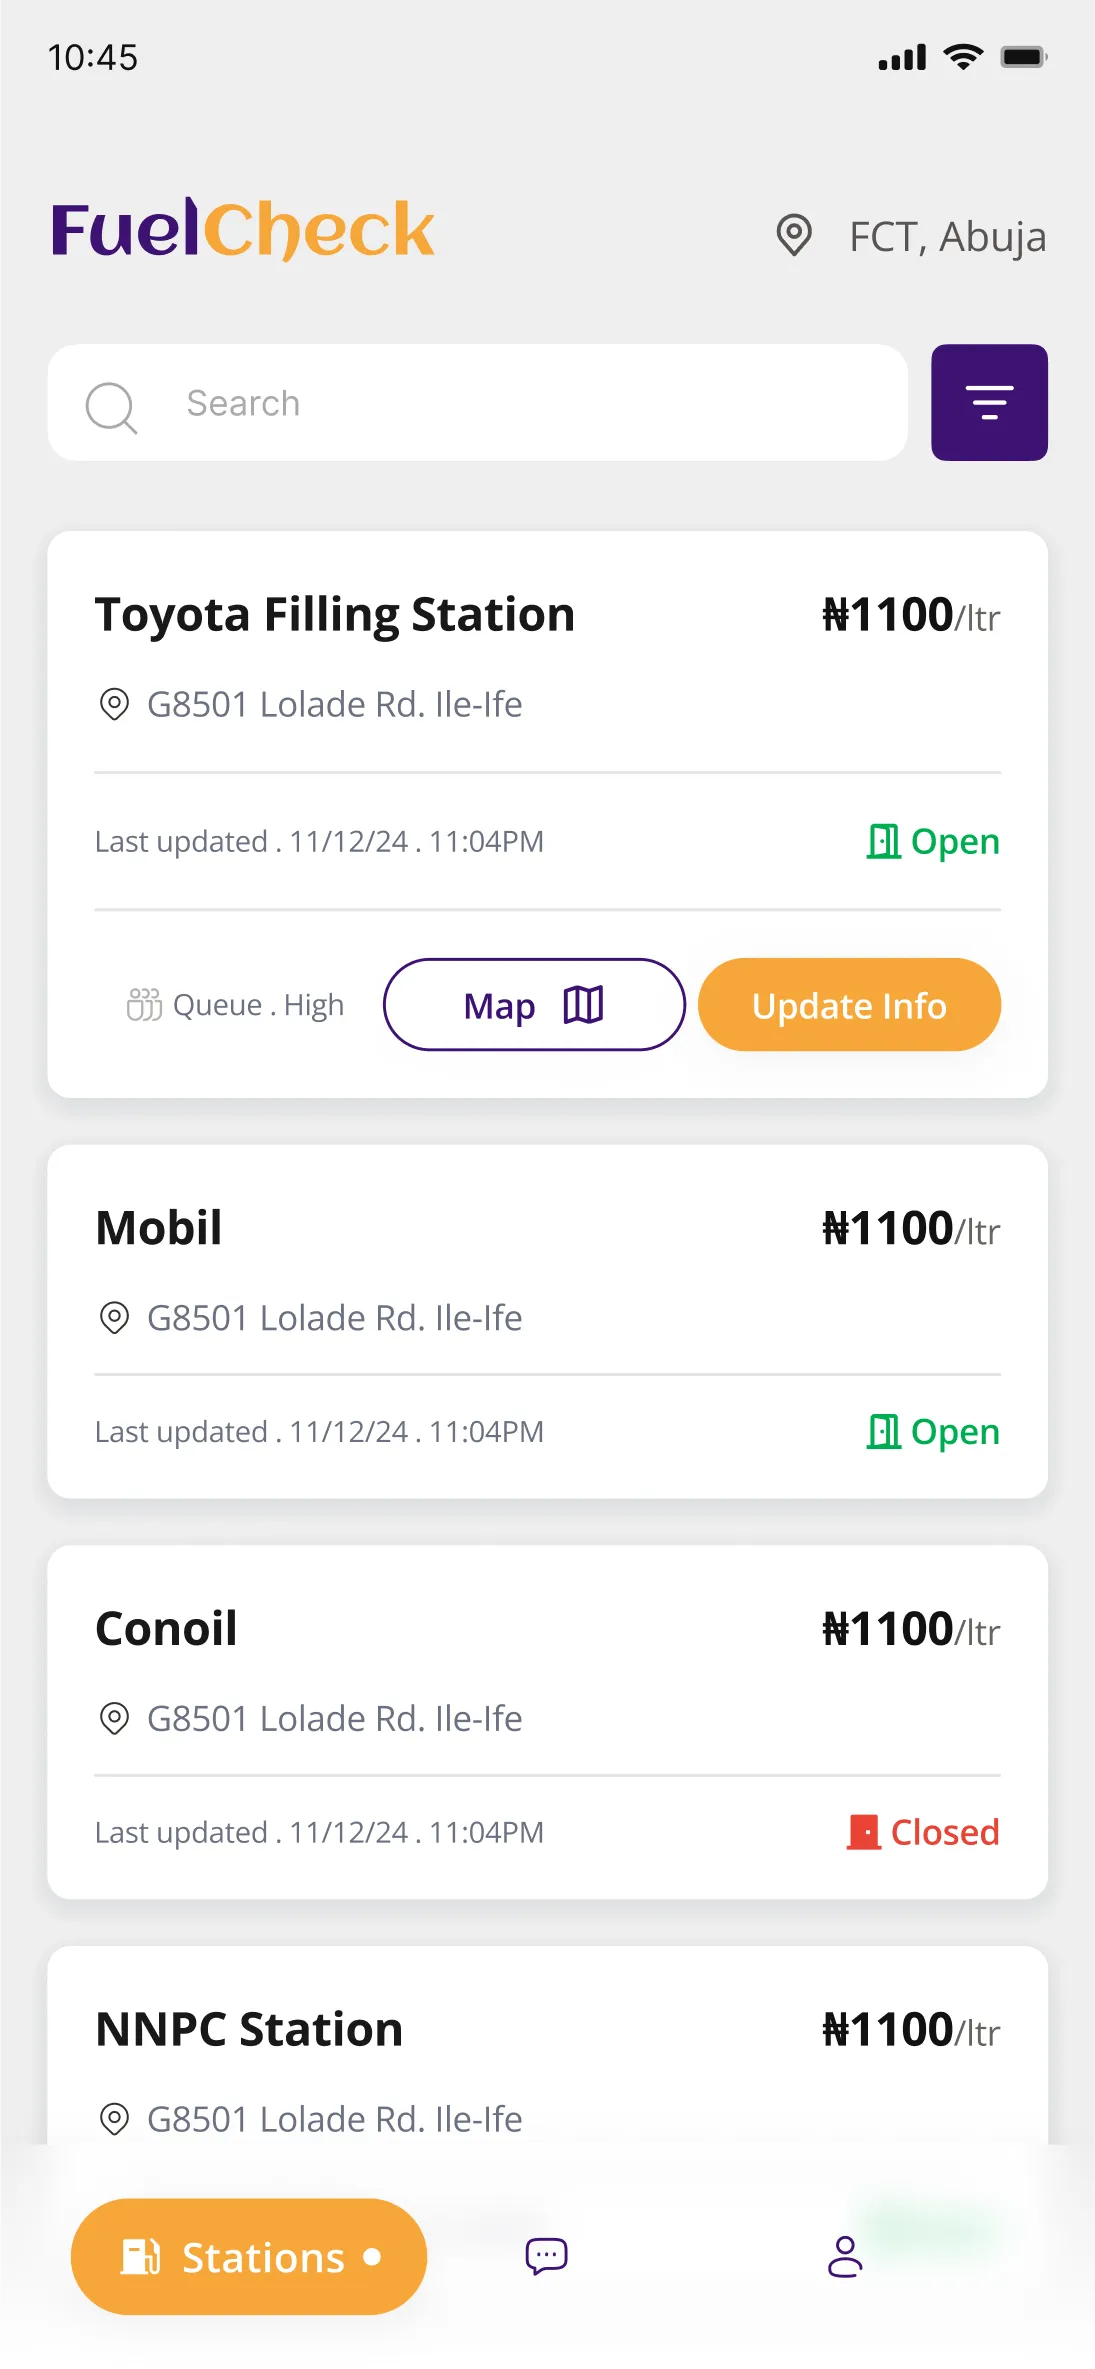Open the filter options button

(989, 402)
